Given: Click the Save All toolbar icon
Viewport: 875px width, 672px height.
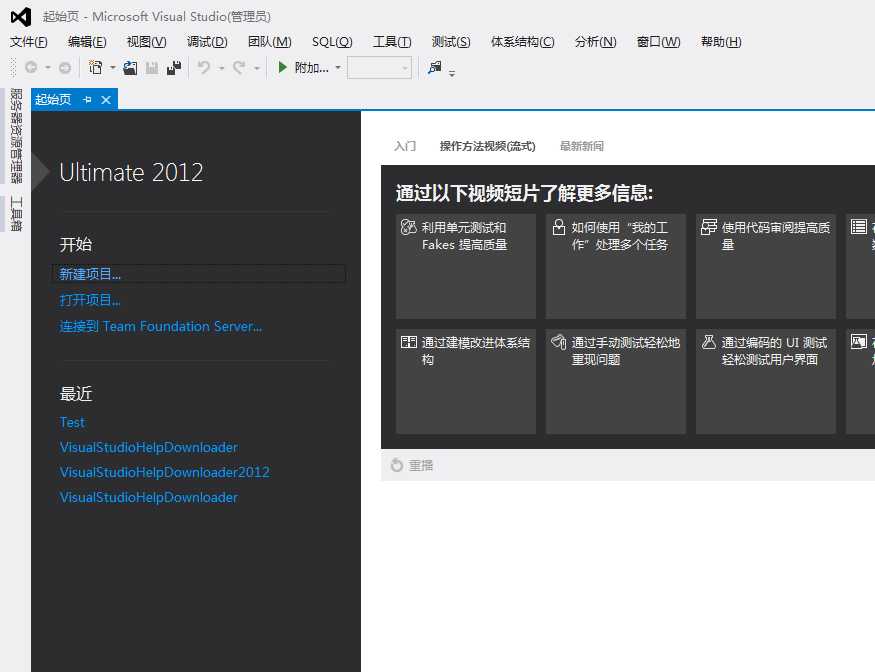Looking at the screenshot, I should point(174,68).
